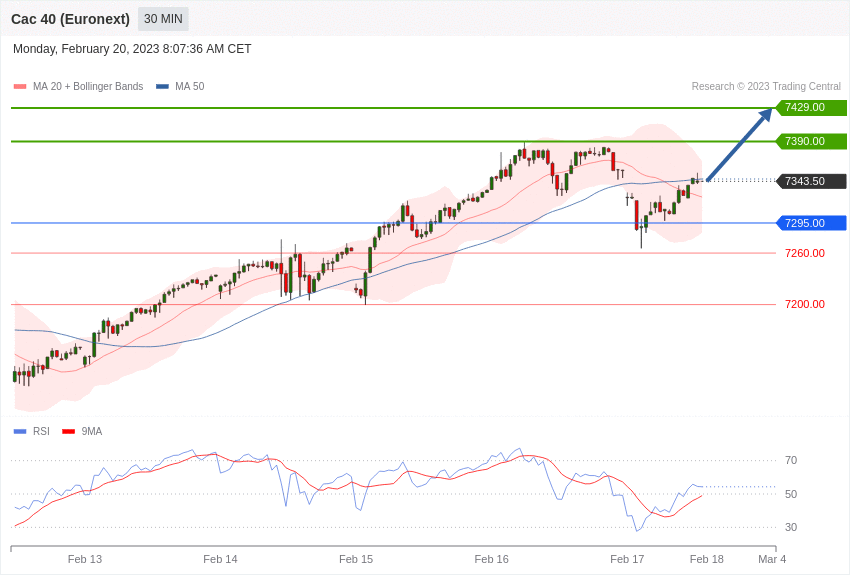Toggle the MA 50 legend entry

(181, 87)
